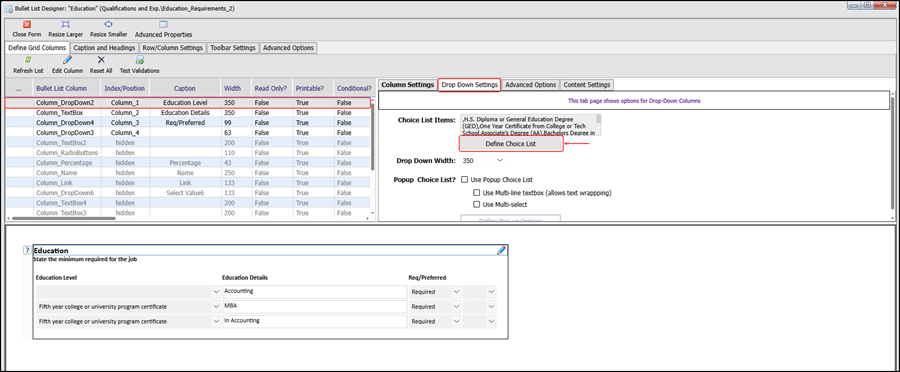The height and width of the screenshot is (372, 900).
Task: Switch to Define Grid Columns tab
Action: point(37,48)
